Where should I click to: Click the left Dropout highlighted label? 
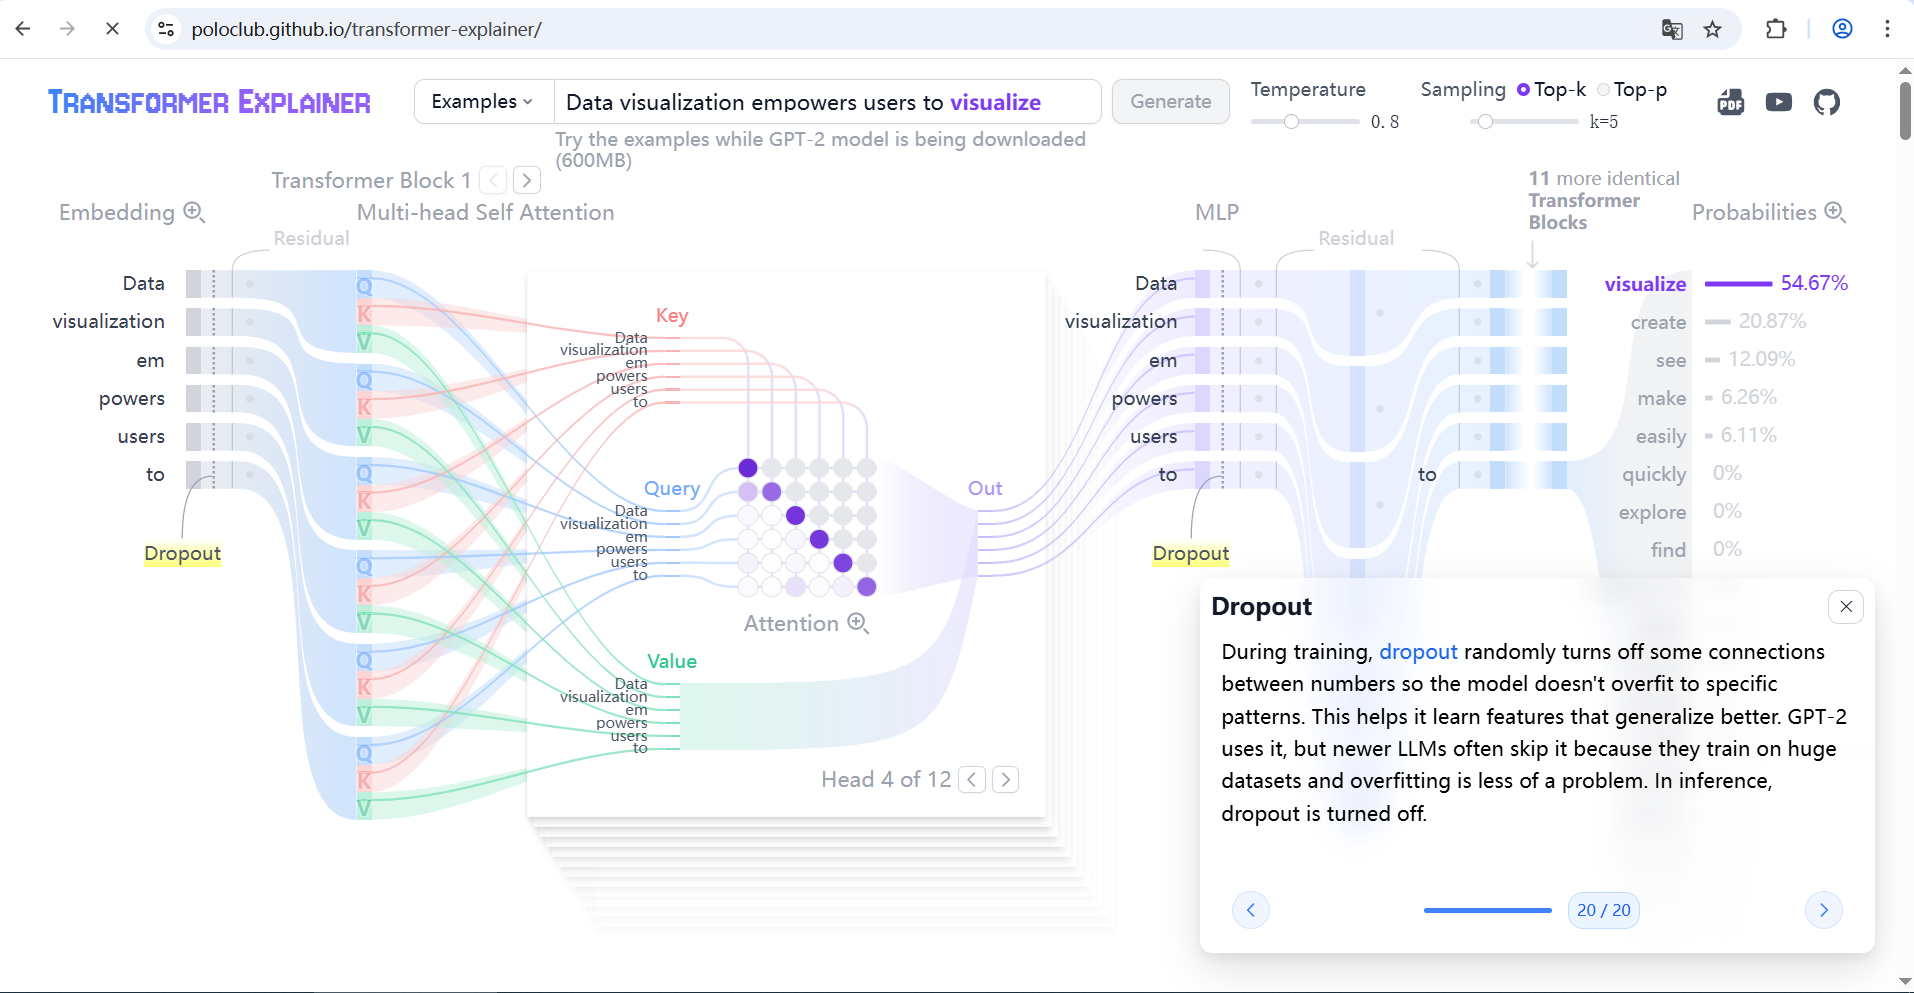(182, 554)
